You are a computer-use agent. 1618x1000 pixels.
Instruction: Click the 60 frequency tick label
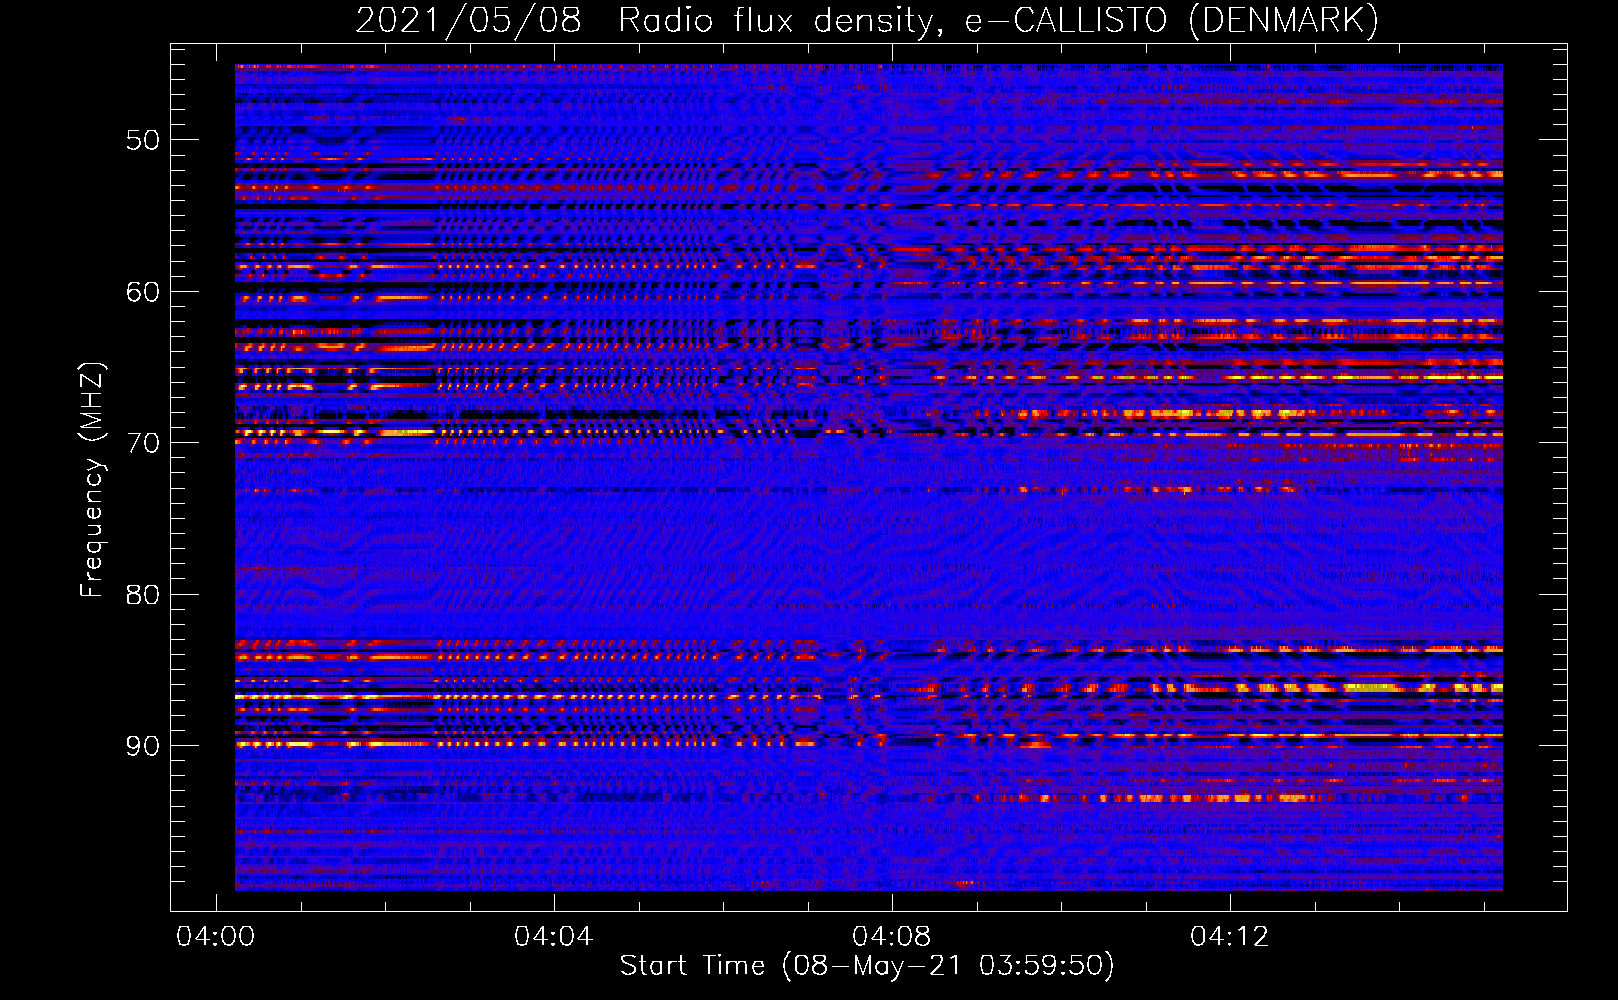[x=143, y=292]
